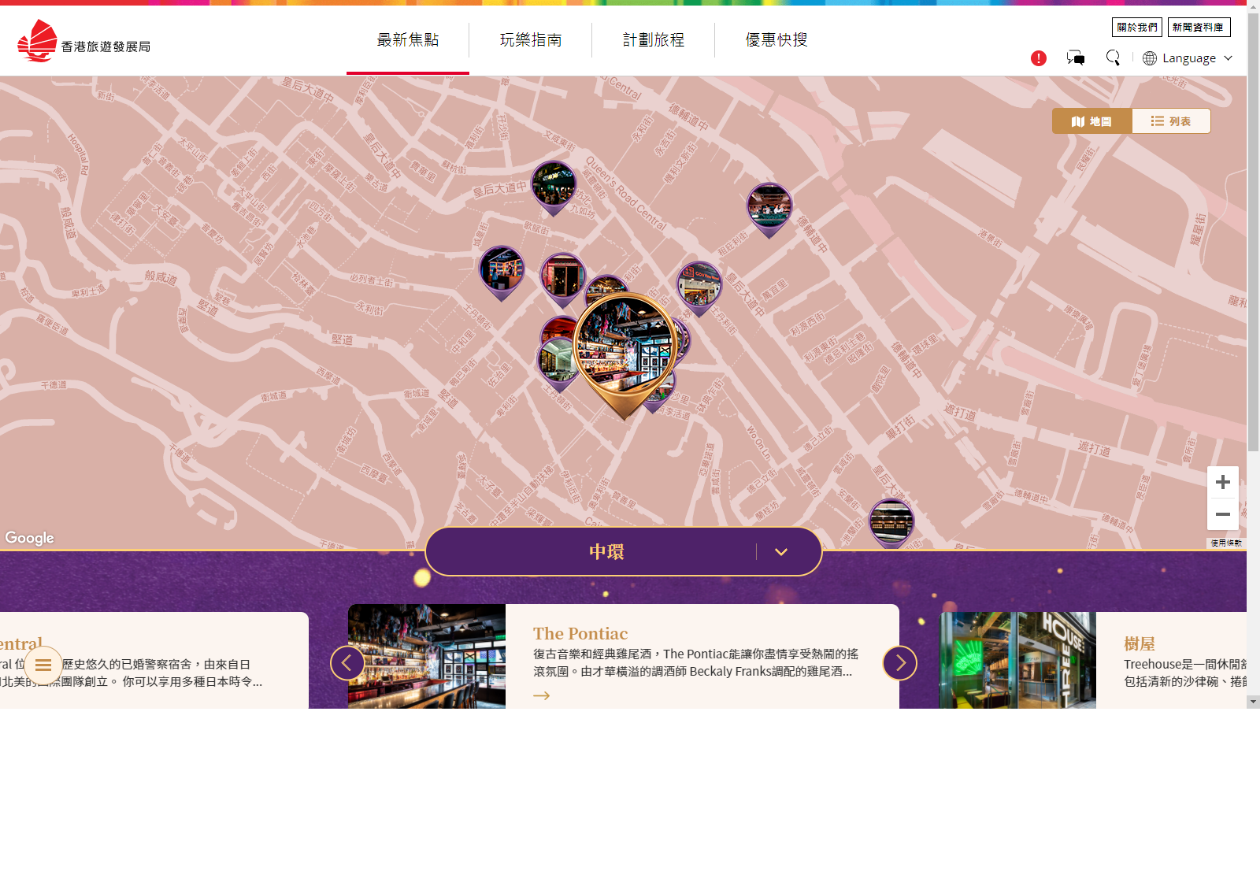
Task: Switch to list view (列表)
Action: [x=1171, y=121]
